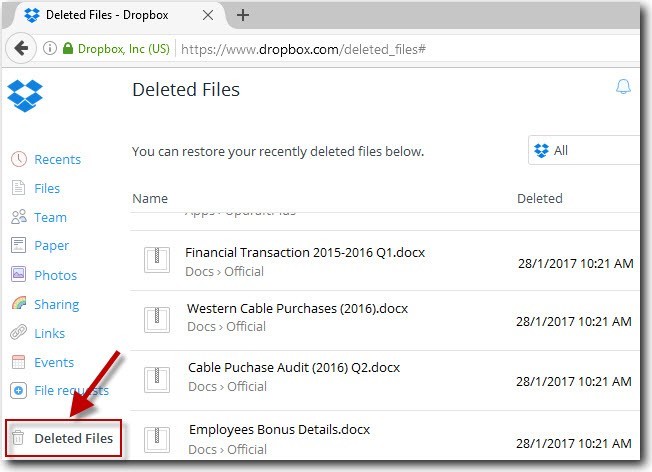Select Financial Transaction 2015-2016 Q1.docx file name
Viewport: 652px width, 472px height.
click(305, 252)
